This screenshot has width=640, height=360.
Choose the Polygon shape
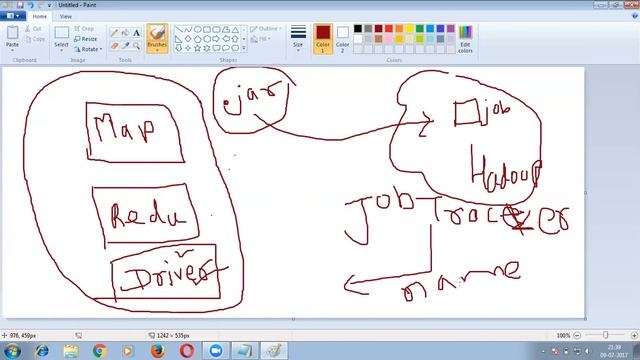226,29
